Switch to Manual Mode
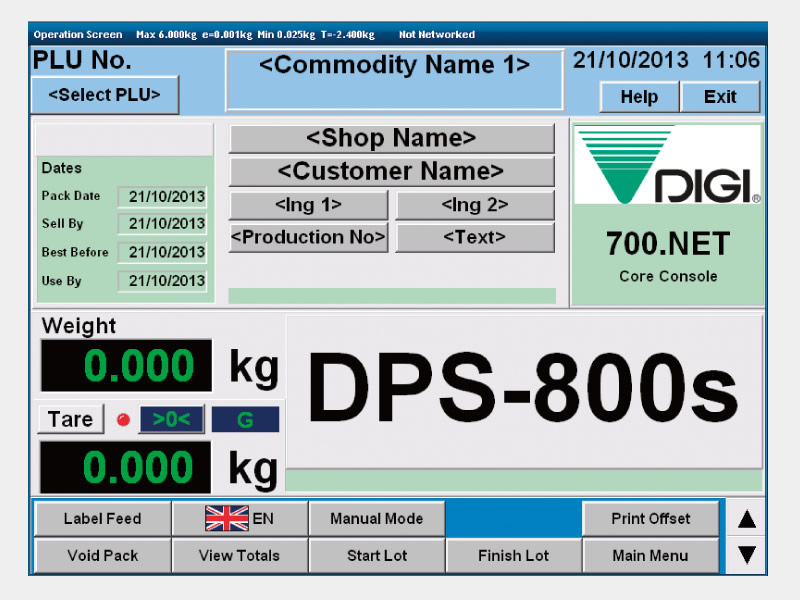This screenshot has height=600, width=800. (x=377, y=519)
